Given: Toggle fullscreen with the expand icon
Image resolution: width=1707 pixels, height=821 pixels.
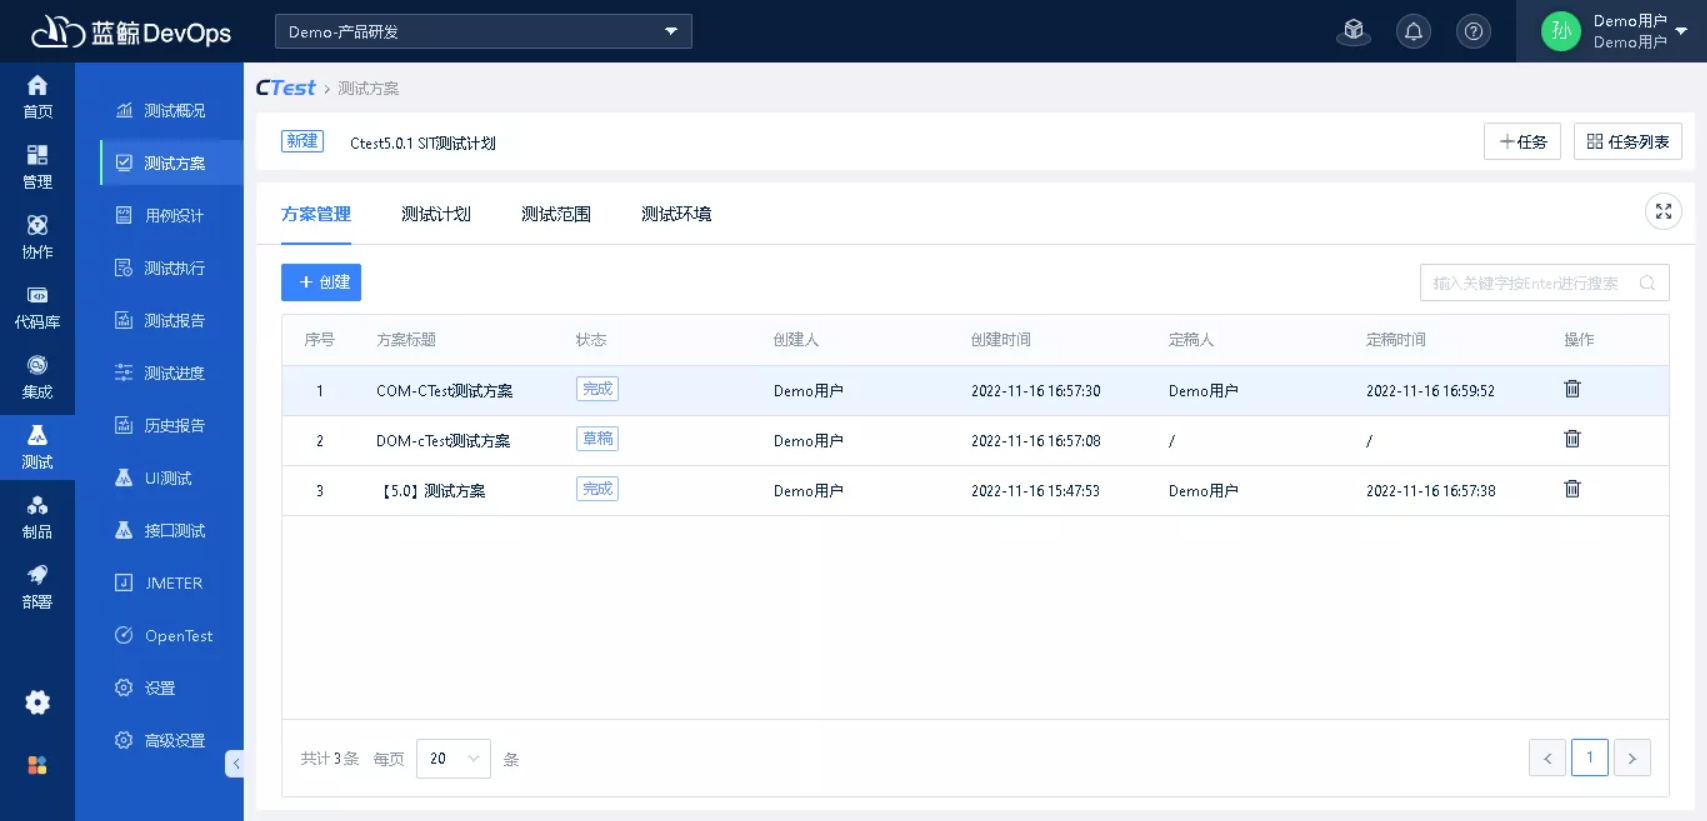Looking at the screenshot, I should (x=1663, y=212).
